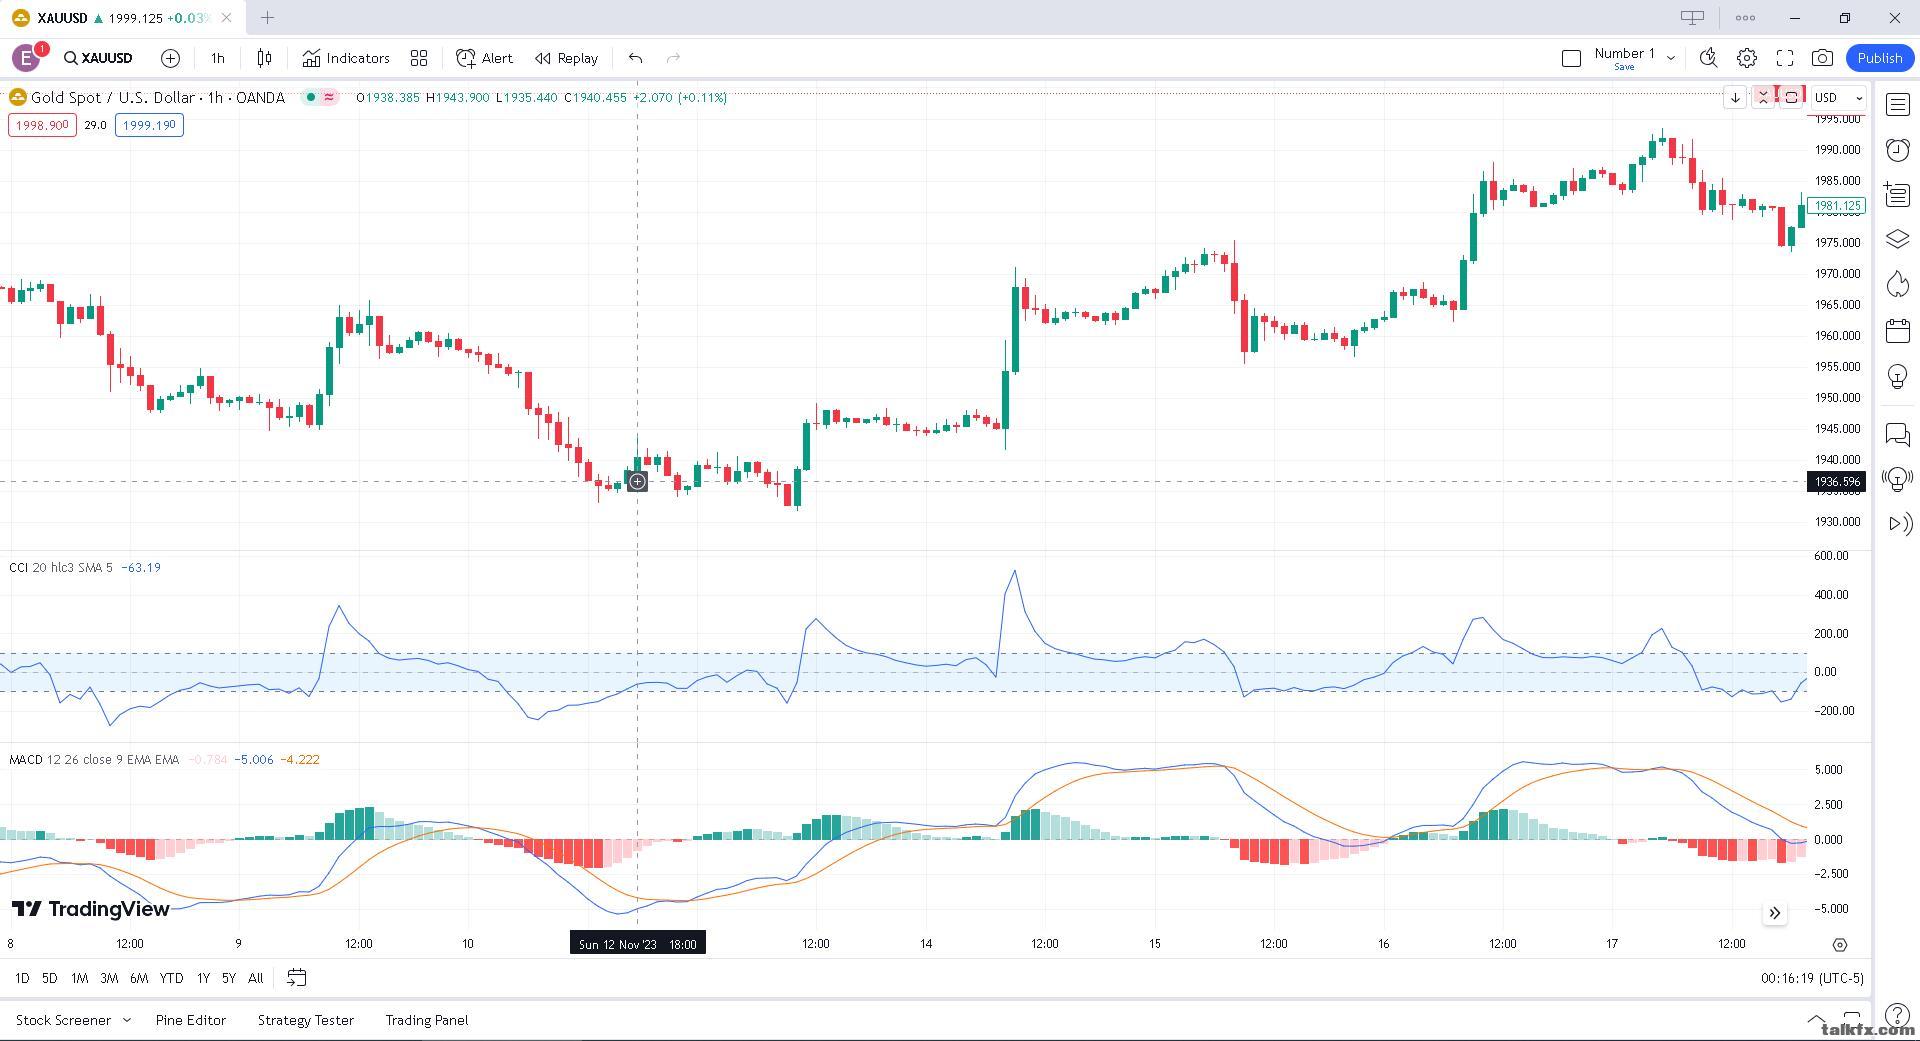Viewport: 1920px width, 1041px height.
Task: Select the 1Y date range
Action: (x=203, y=978)
